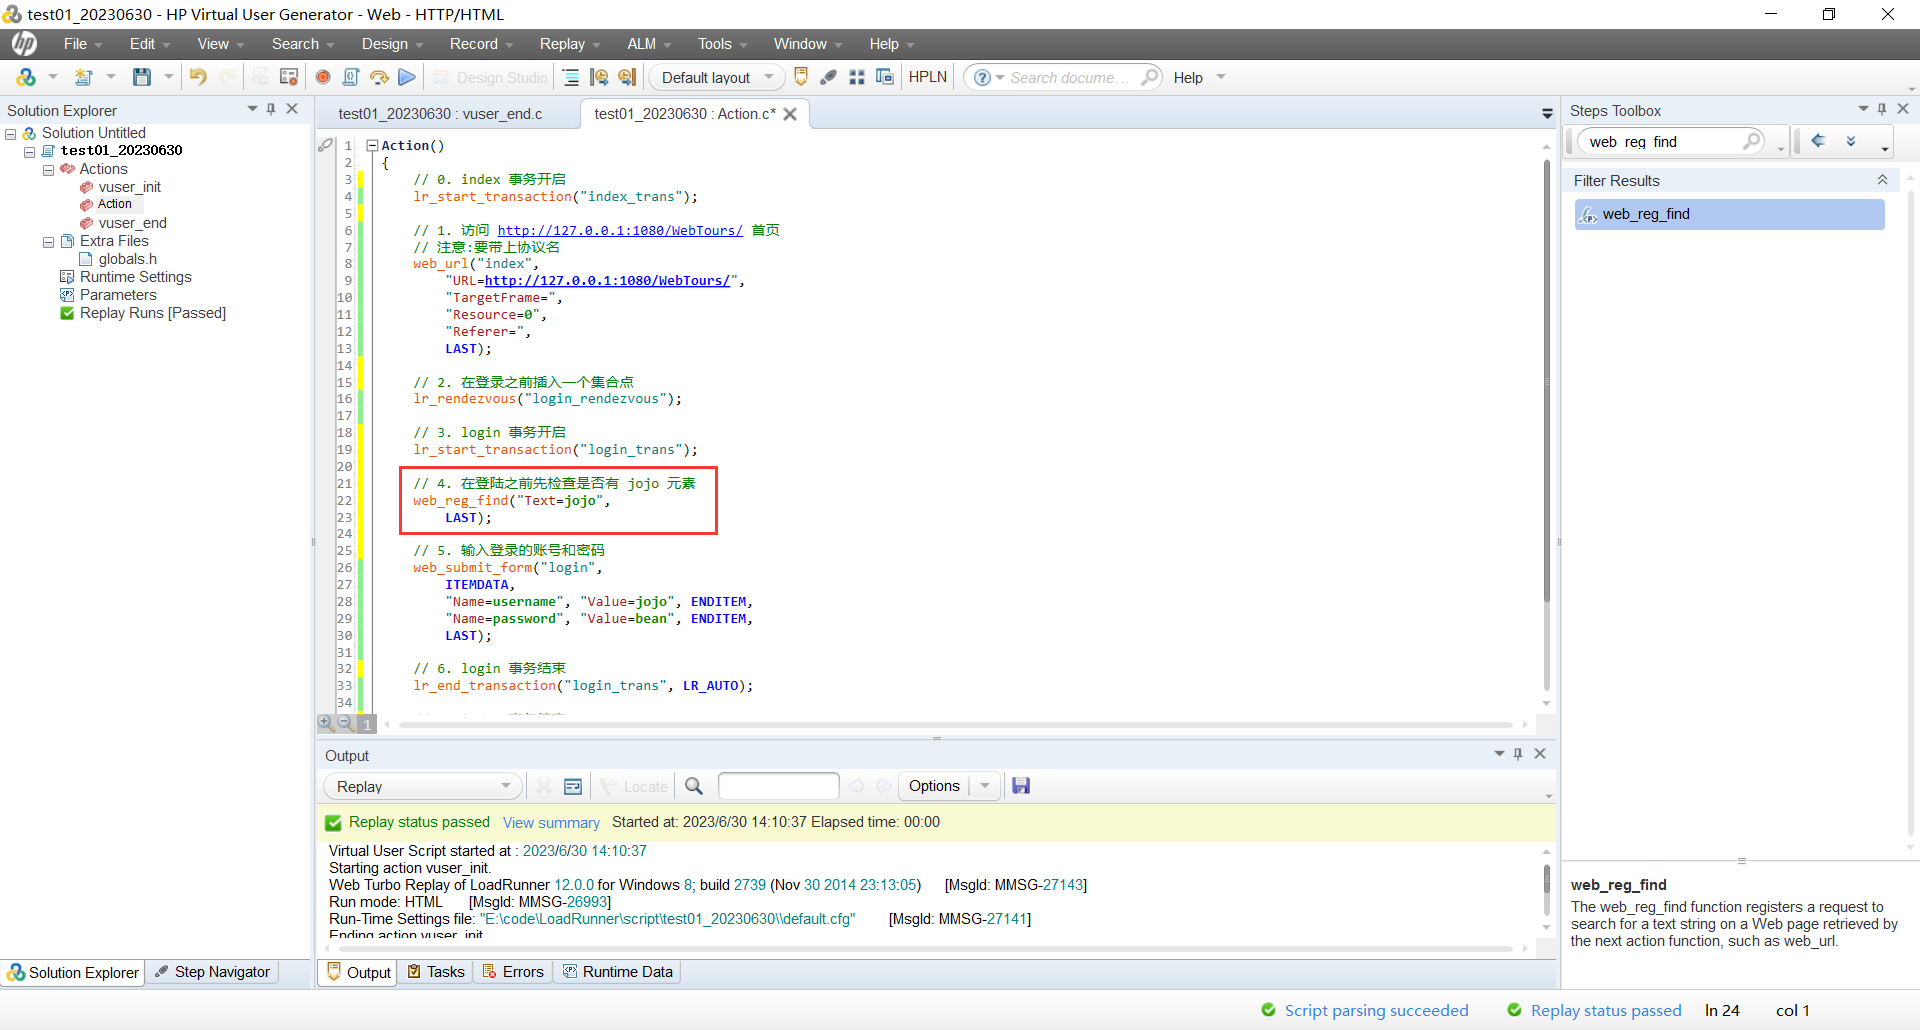Click the search magnifier in Search document box
The width and height of the screenshot is (1920, 1030).
1150,77
